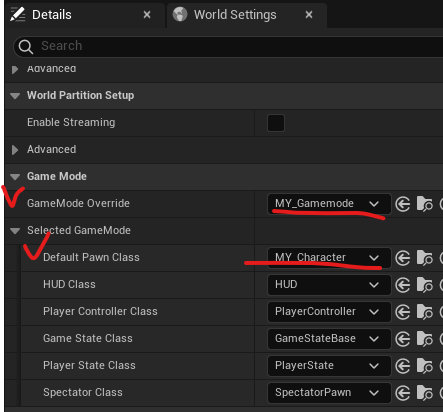
Task: Collapse the Selected GameMode group
Action: (15, 230)
